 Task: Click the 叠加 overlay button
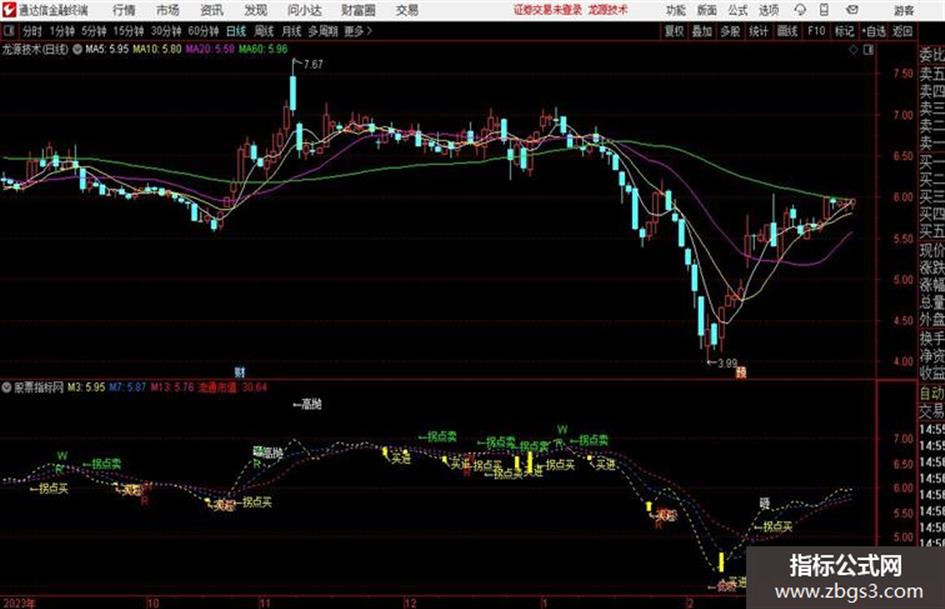click(702, 31)
